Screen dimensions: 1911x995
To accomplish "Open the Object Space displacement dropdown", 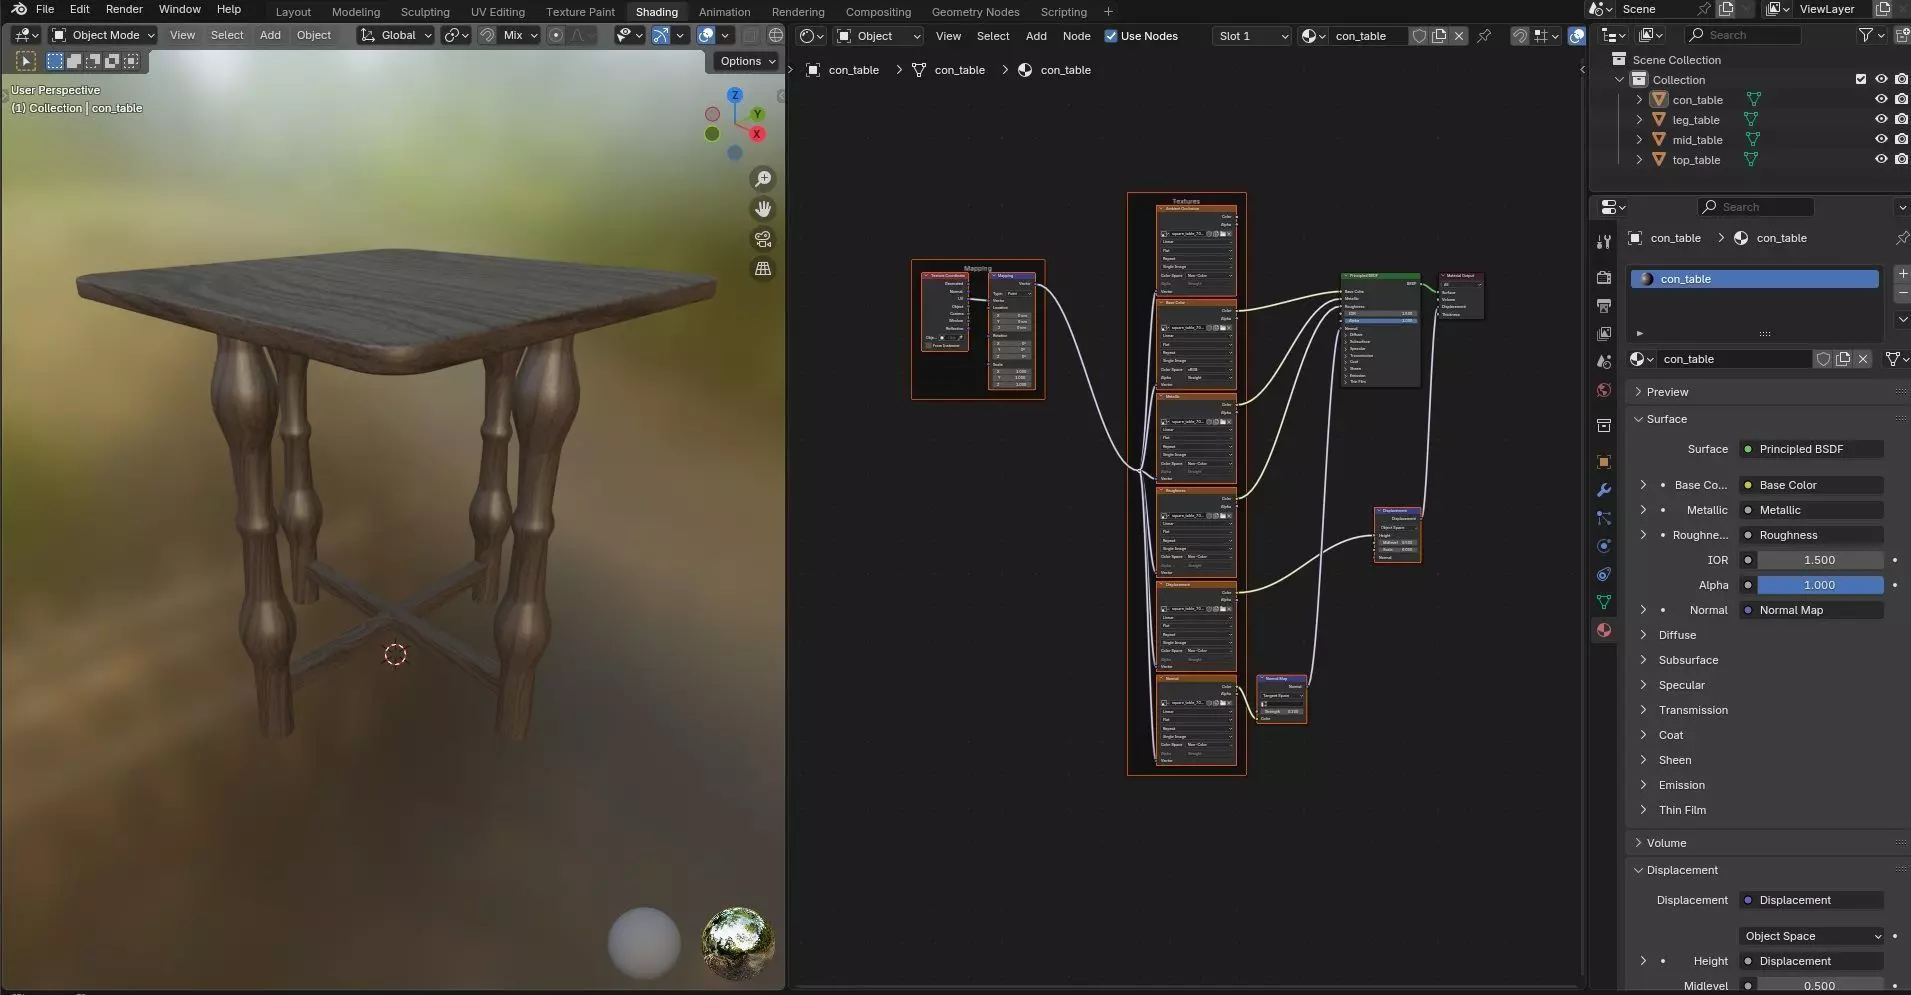I will click(x=1812, y=936).
